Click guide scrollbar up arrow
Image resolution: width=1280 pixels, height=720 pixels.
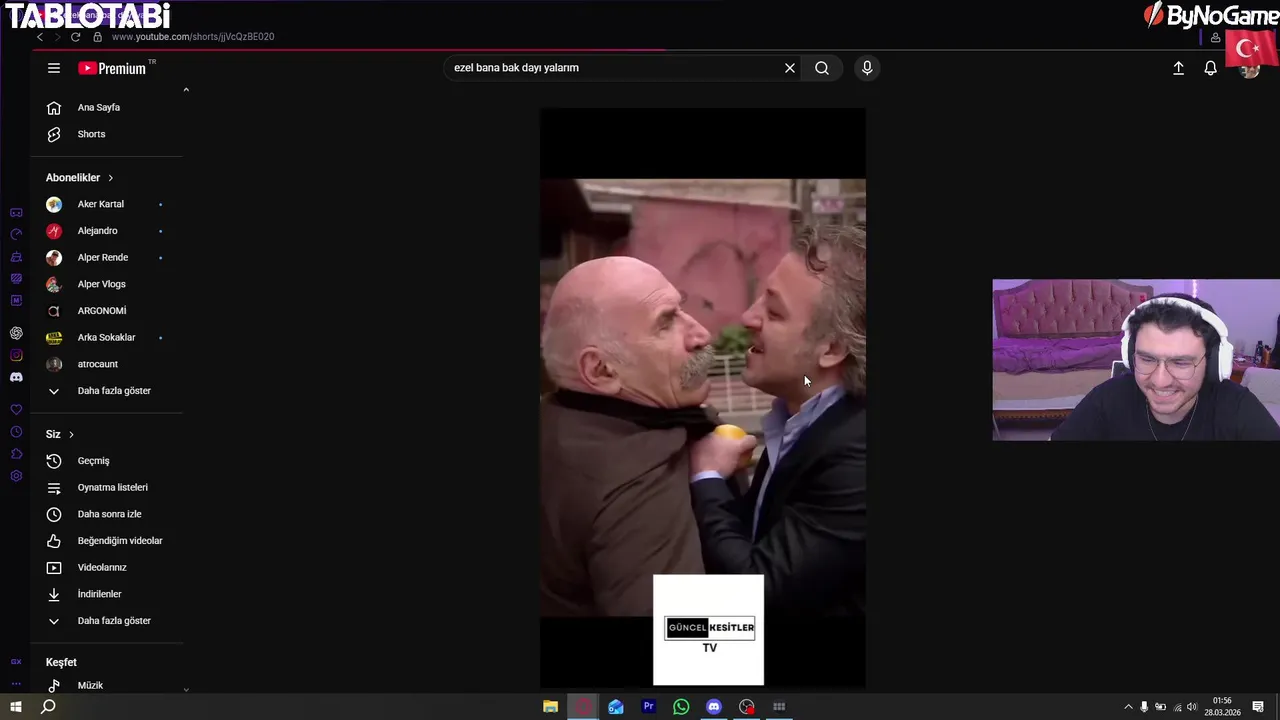click(x=186, y=90)
